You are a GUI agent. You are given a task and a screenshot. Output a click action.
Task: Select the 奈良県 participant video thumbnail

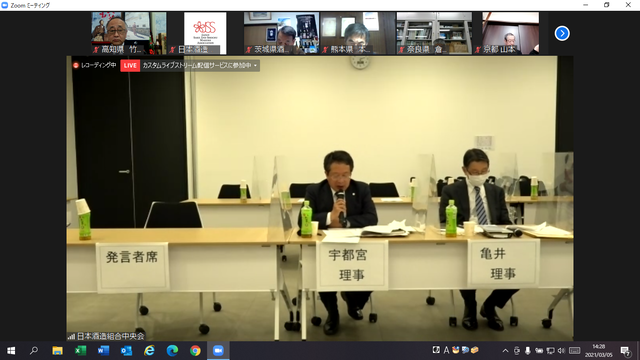tap(434, 33)
